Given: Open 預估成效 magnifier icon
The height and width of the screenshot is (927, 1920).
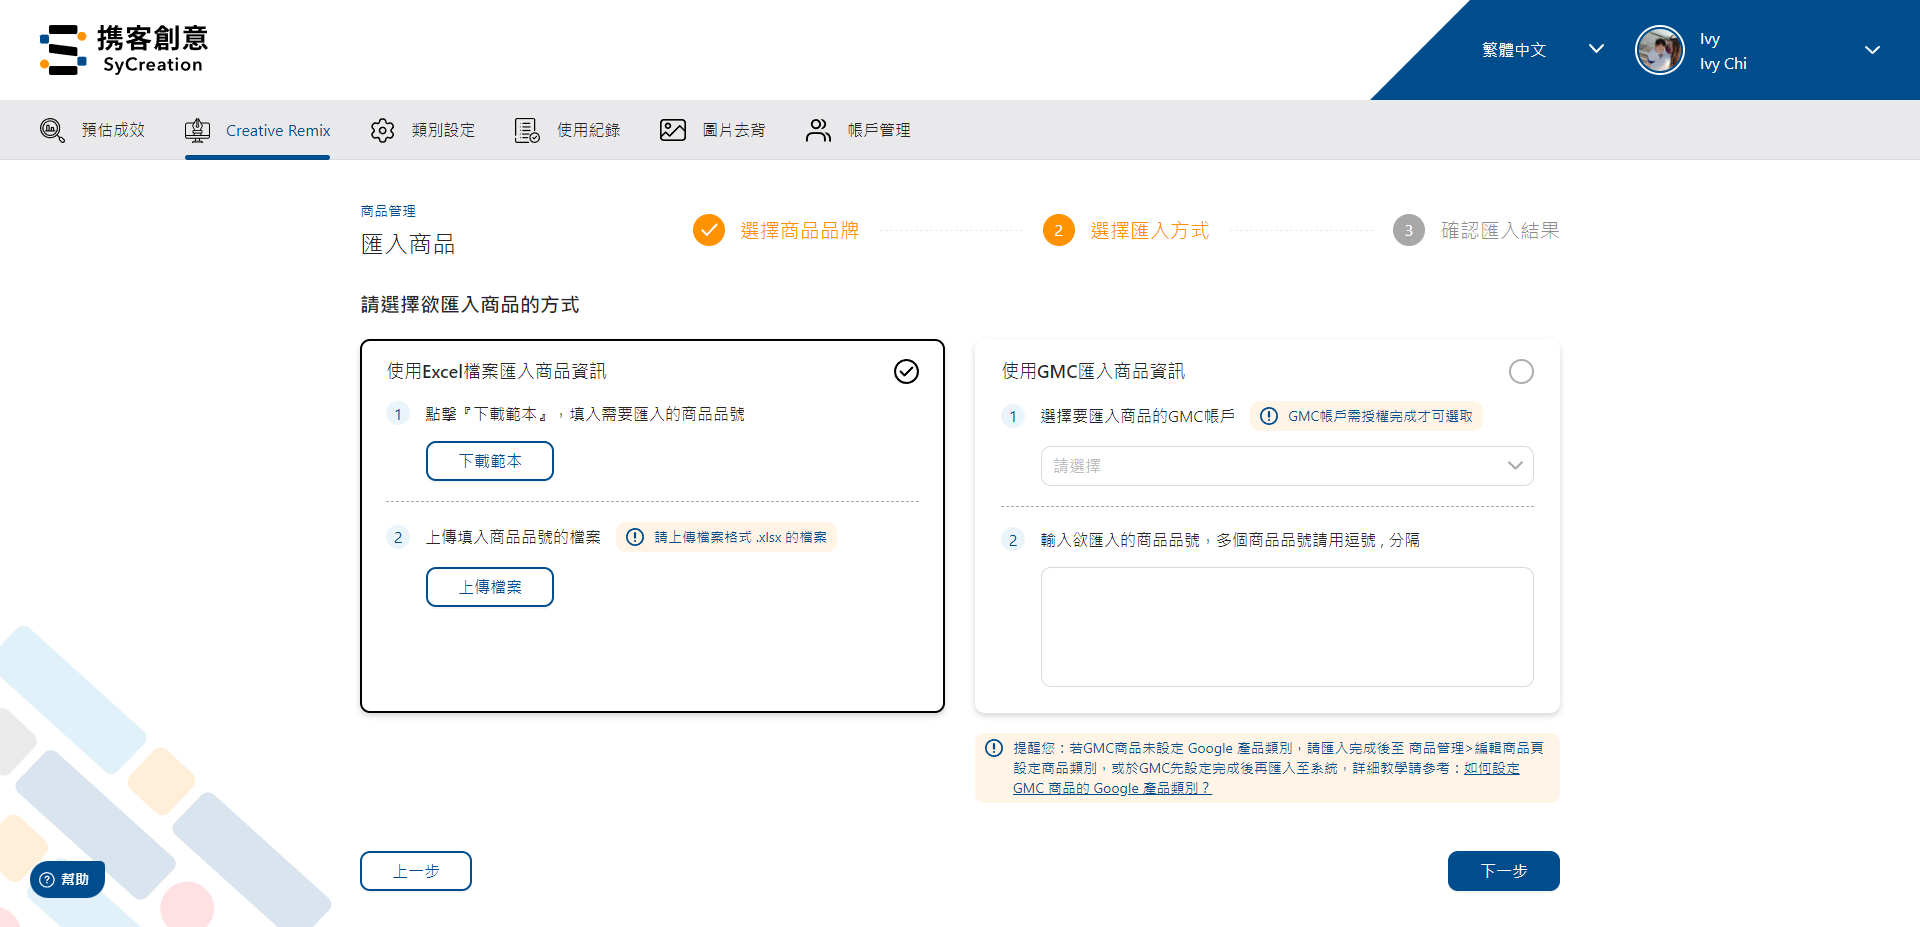Looking at the screenshot, I should (52, 130).
